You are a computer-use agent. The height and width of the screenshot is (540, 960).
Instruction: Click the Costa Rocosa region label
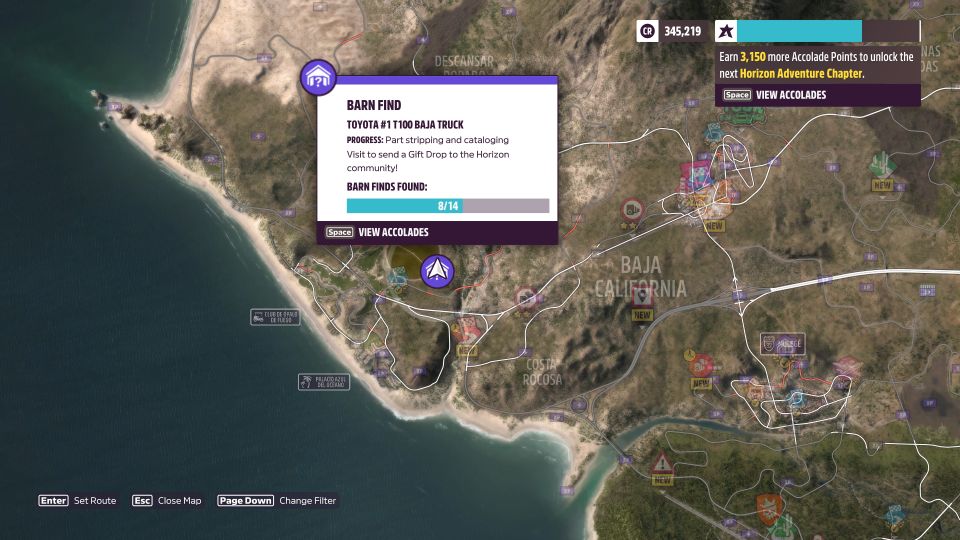[x=542, y=372]
